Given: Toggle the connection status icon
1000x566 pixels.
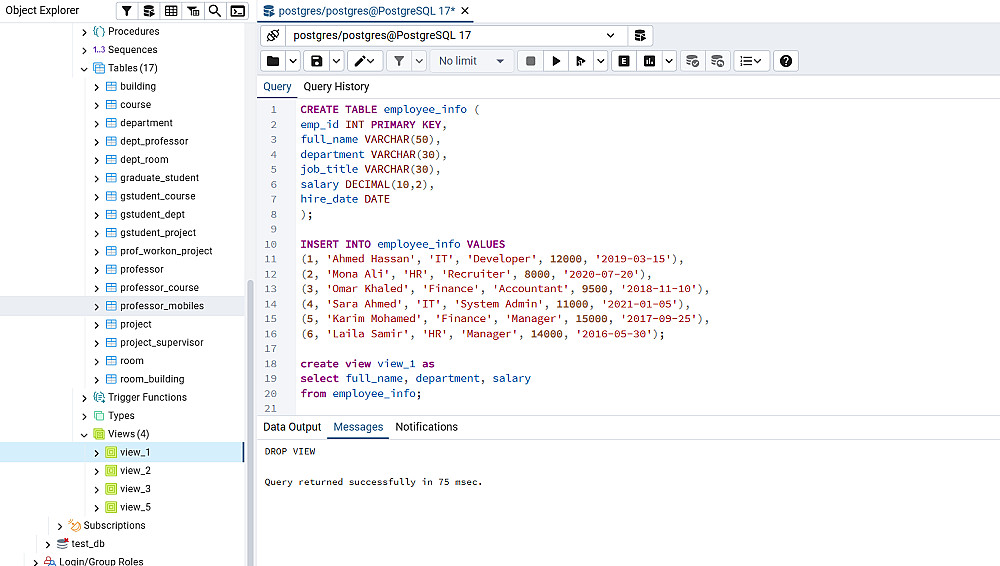Looking at the screenshot, I should coord(273,35).
